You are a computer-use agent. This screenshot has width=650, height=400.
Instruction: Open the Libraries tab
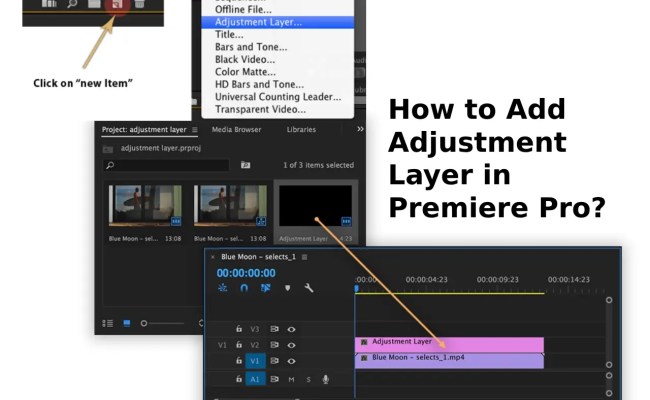(x=301, y=129)
